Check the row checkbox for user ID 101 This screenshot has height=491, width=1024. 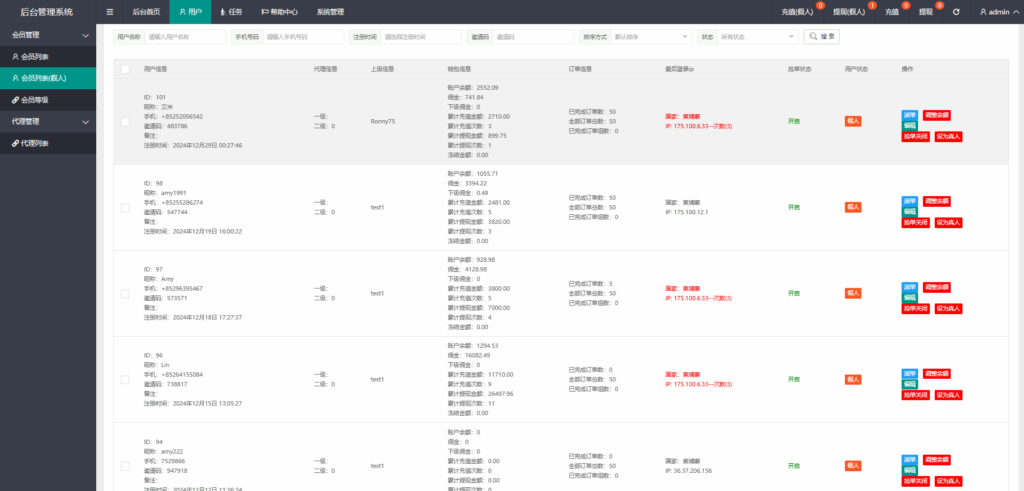point(125,122)
